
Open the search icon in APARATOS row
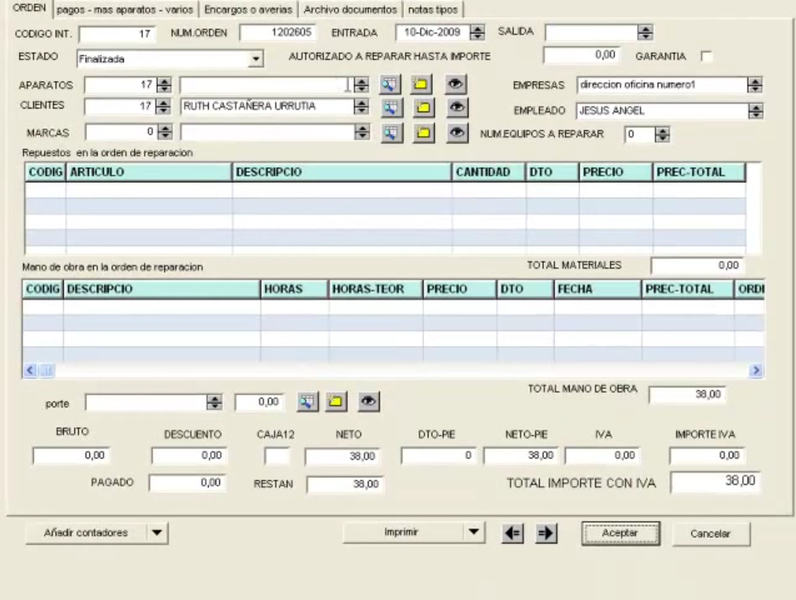coord(389,84)
